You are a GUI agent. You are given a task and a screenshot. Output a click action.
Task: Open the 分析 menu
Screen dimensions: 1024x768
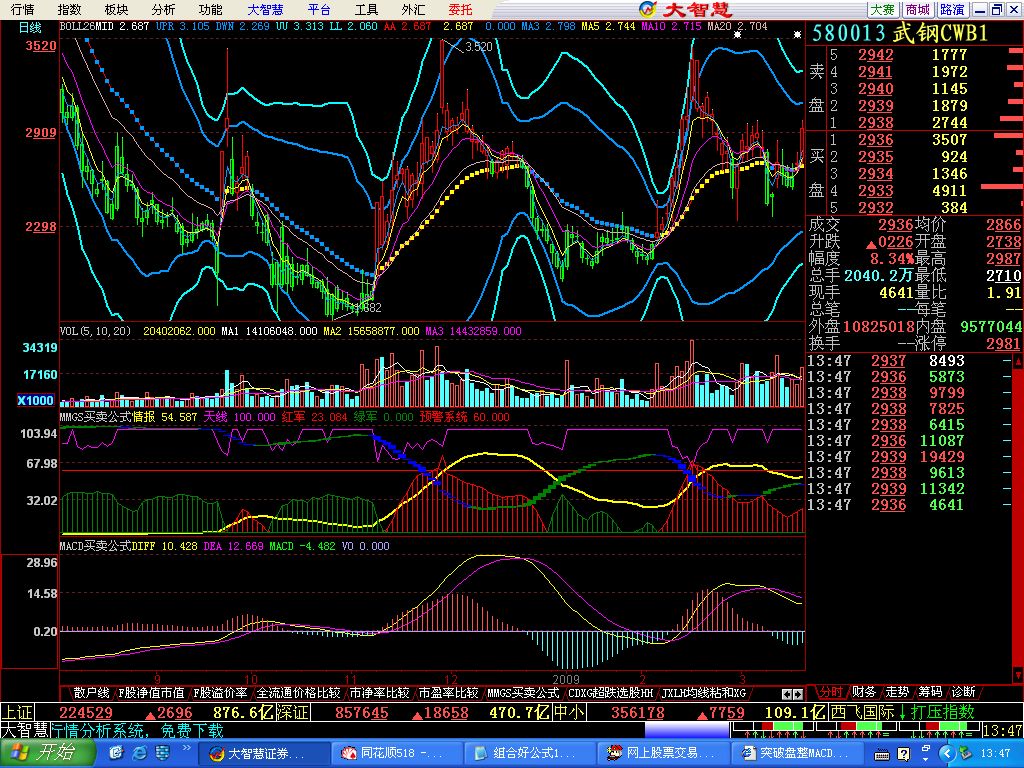[163, 9]
